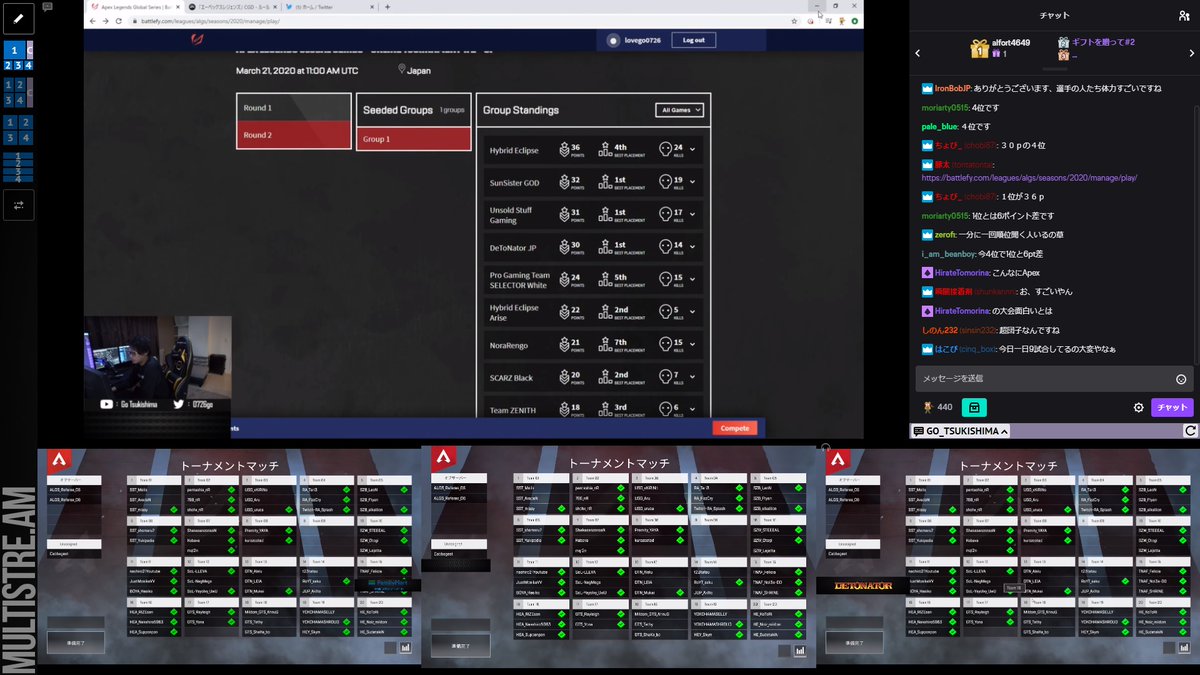Click the streamer webcam overlay
The image size is (1200, 675).
157,356
